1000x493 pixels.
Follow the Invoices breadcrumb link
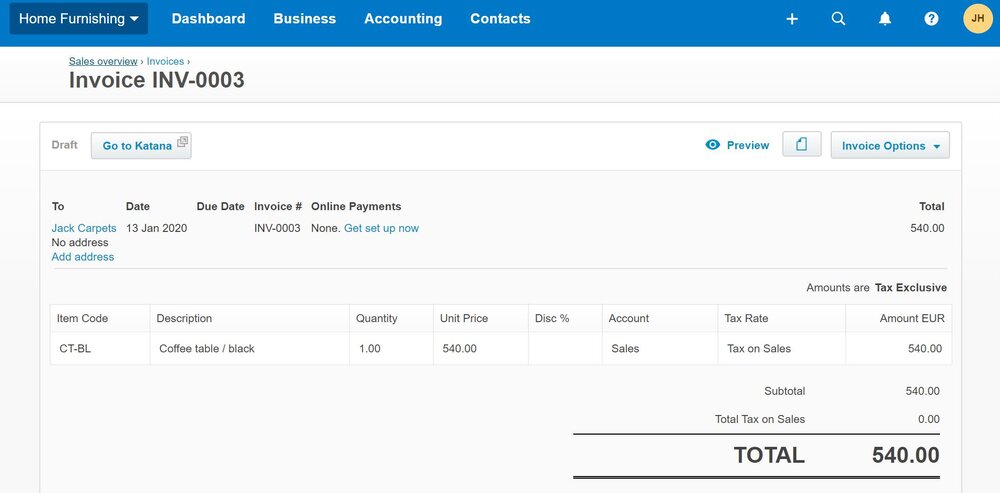(x=165, y=61)
